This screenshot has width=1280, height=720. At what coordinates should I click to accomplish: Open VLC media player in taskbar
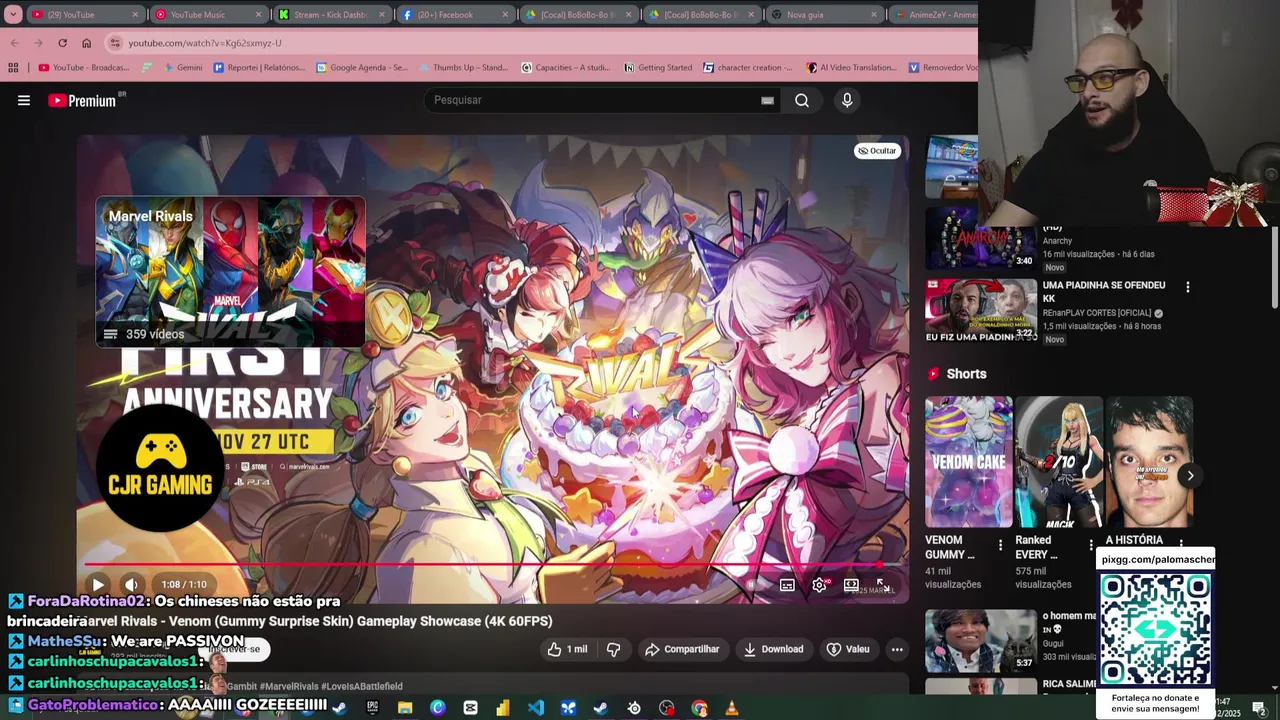(732, 708)
